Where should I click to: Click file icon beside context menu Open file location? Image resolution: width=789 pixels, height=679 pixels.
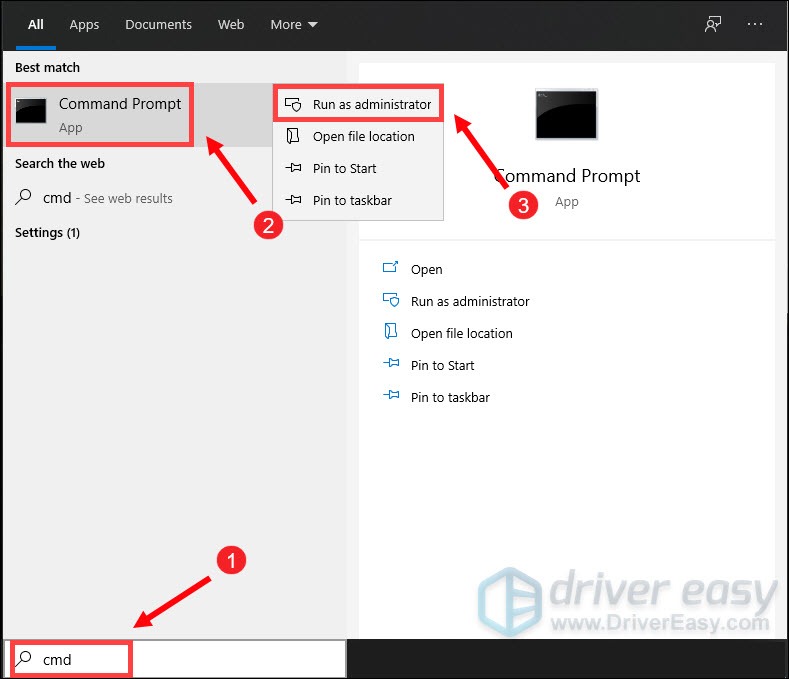click(292, 136)
